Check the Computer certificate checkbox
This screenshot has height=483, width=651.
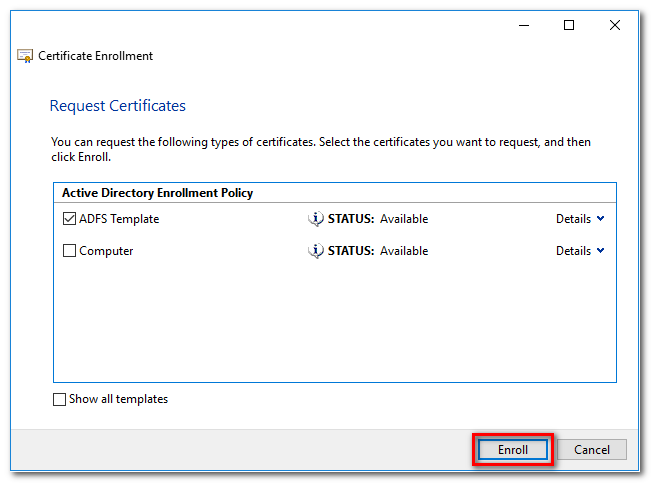[x=69, y=250]
